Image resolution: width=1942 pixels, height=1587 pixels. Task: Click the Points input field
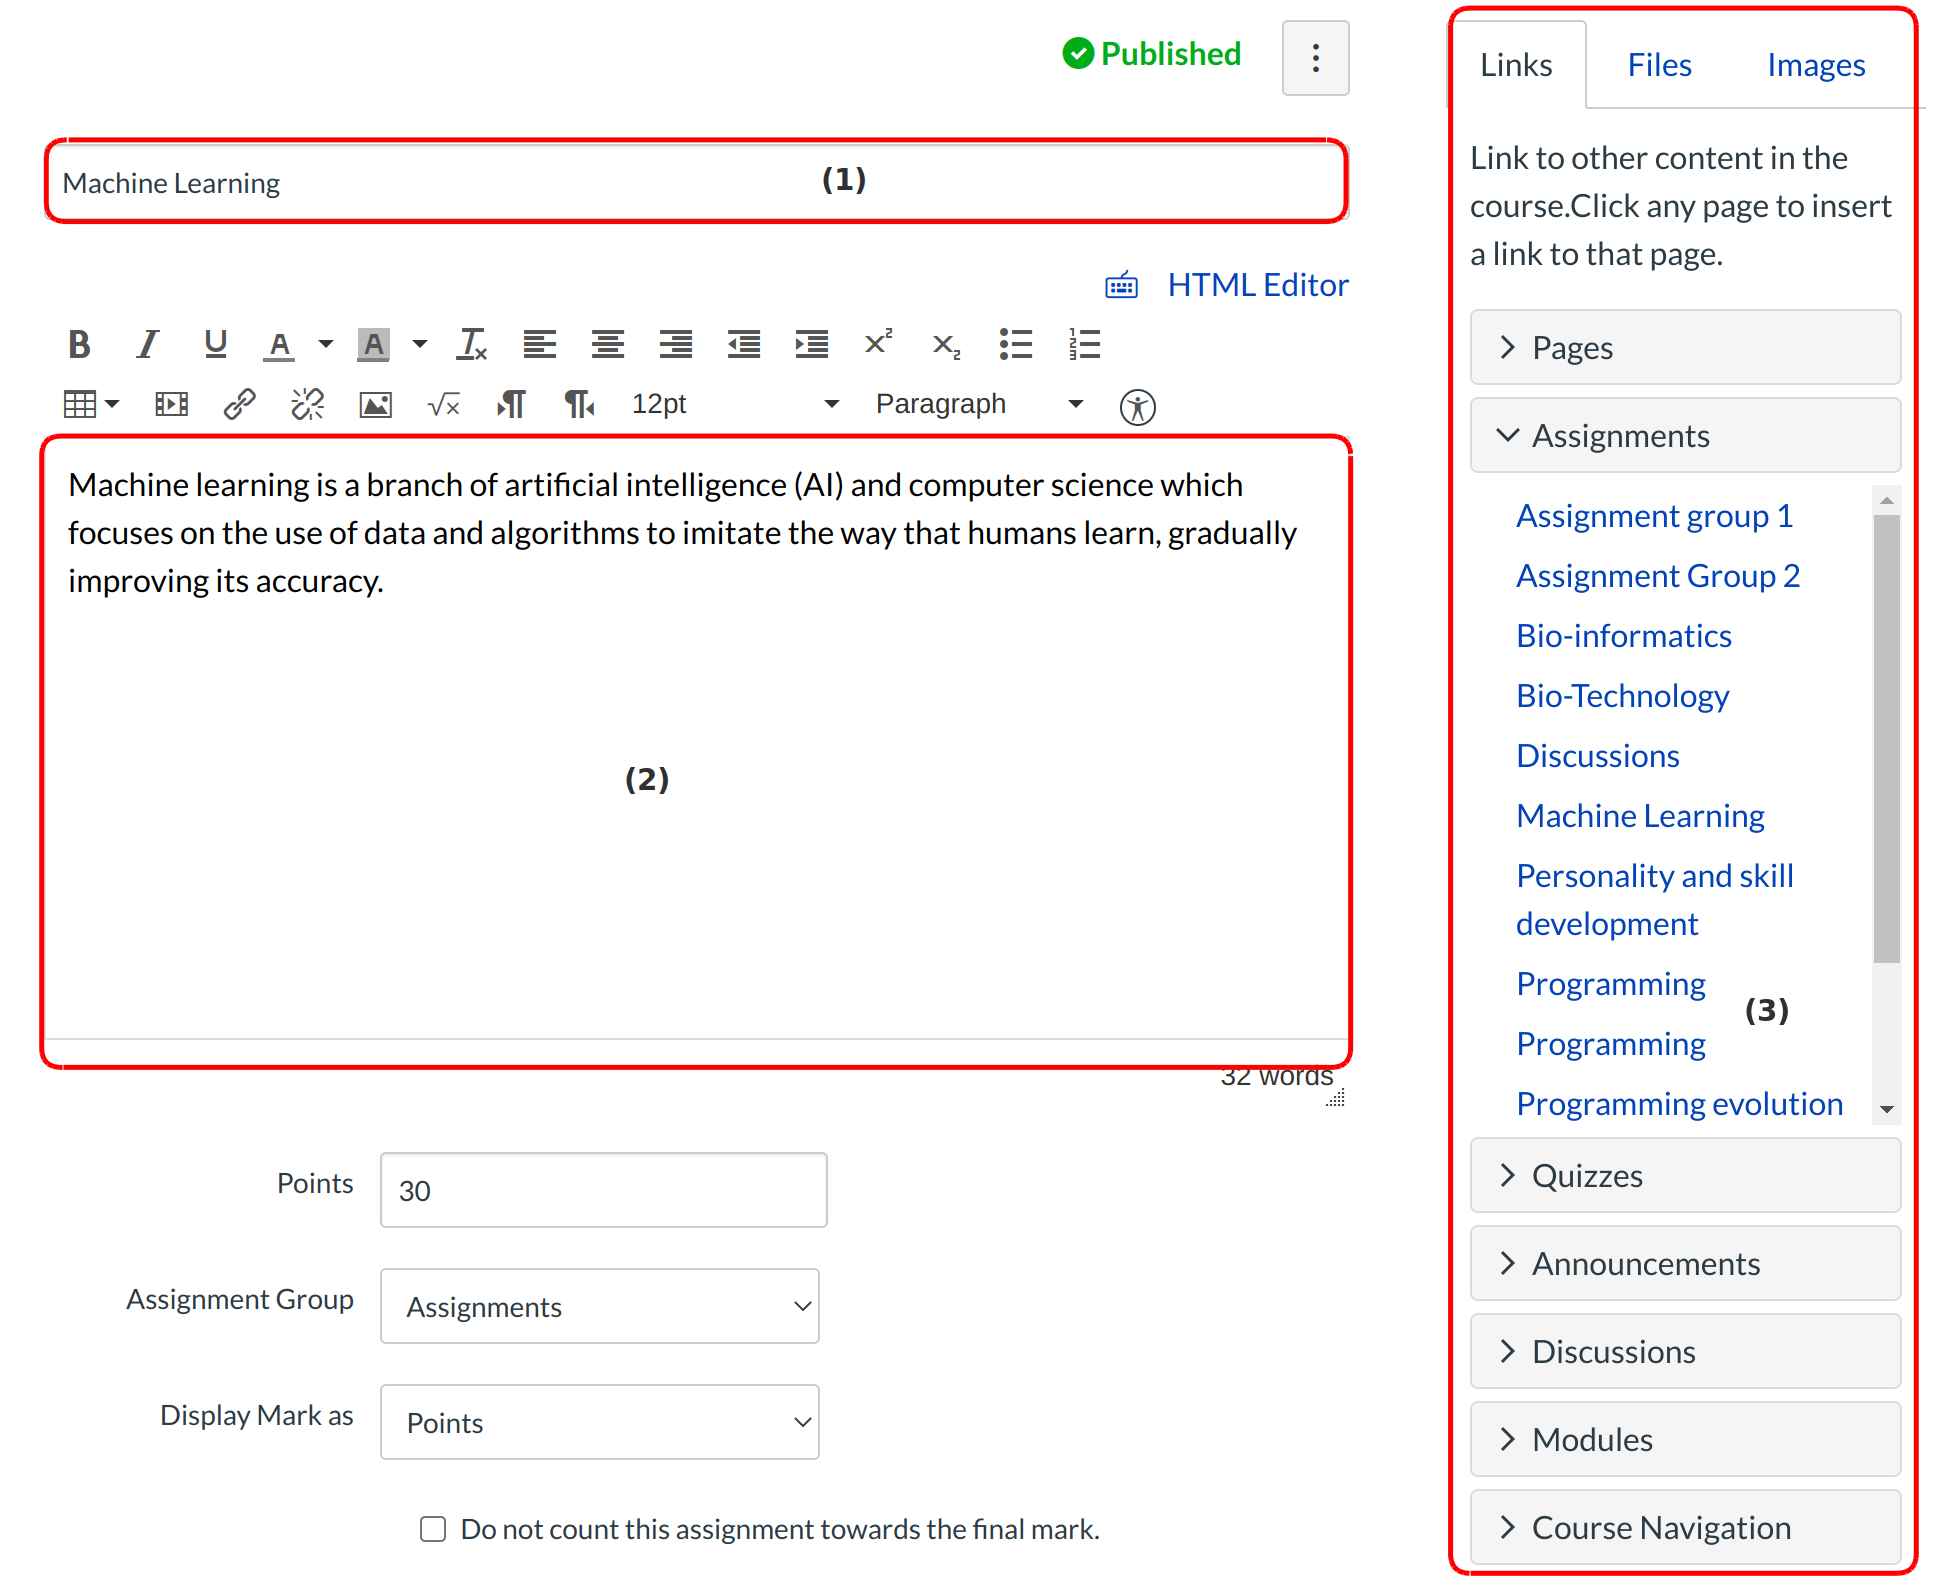[603, 1190]
